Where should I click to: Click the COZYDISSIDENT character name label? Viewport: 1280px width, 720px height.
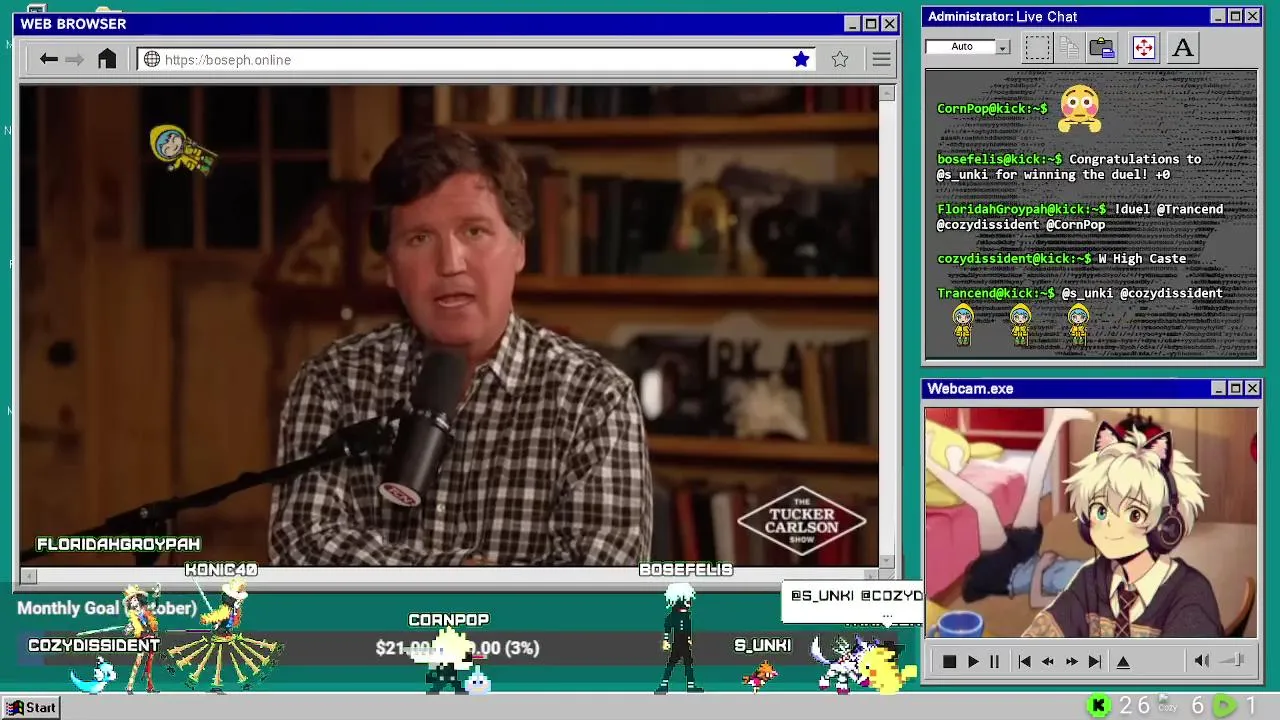tap(94, 645)
